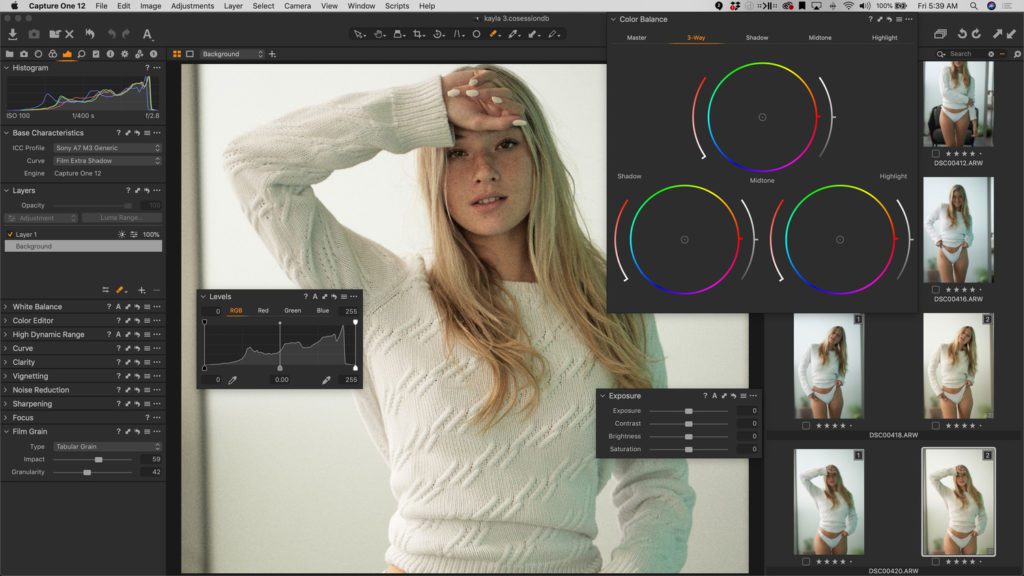Select the Spot removal circle tool
Image resolution: width=1024 pixels, height=576 pixels.
tap(477, 34)
